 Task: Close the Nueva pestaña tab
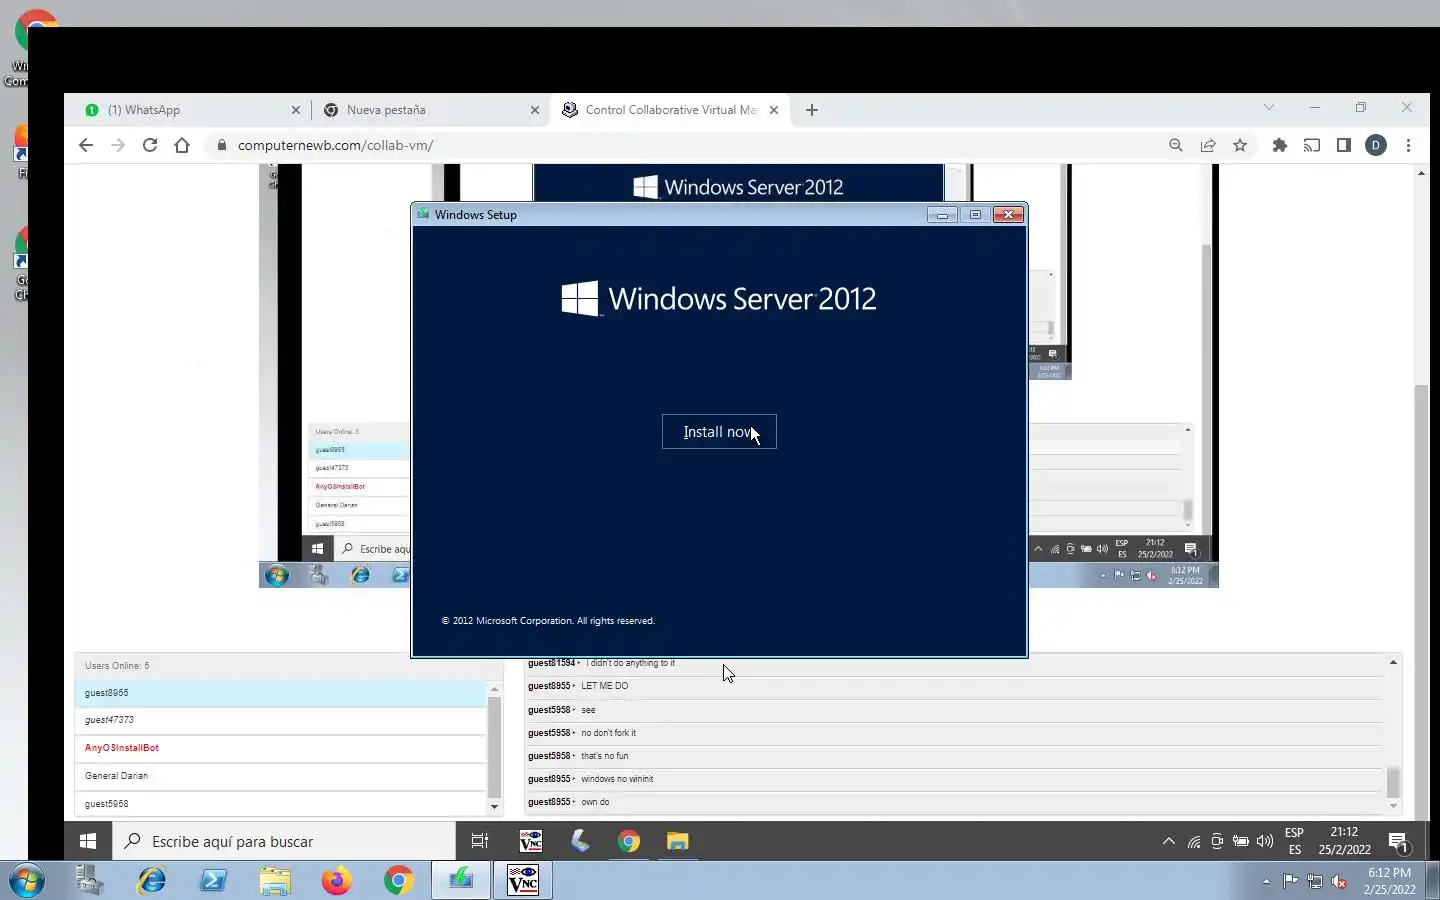(x=535, y=110)
